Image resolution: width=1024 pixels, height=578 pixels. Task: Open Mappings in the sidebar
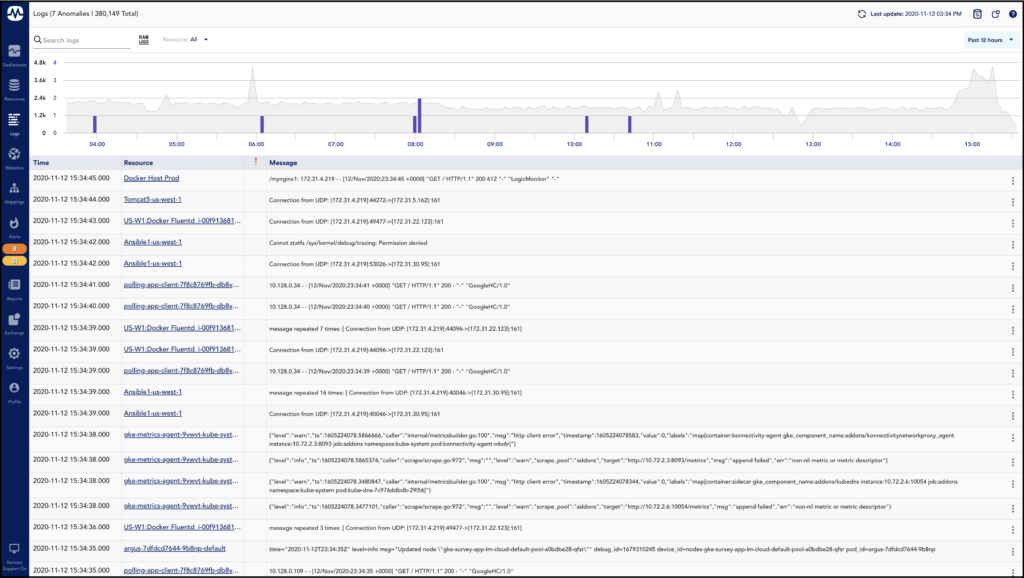click(14, 192)
